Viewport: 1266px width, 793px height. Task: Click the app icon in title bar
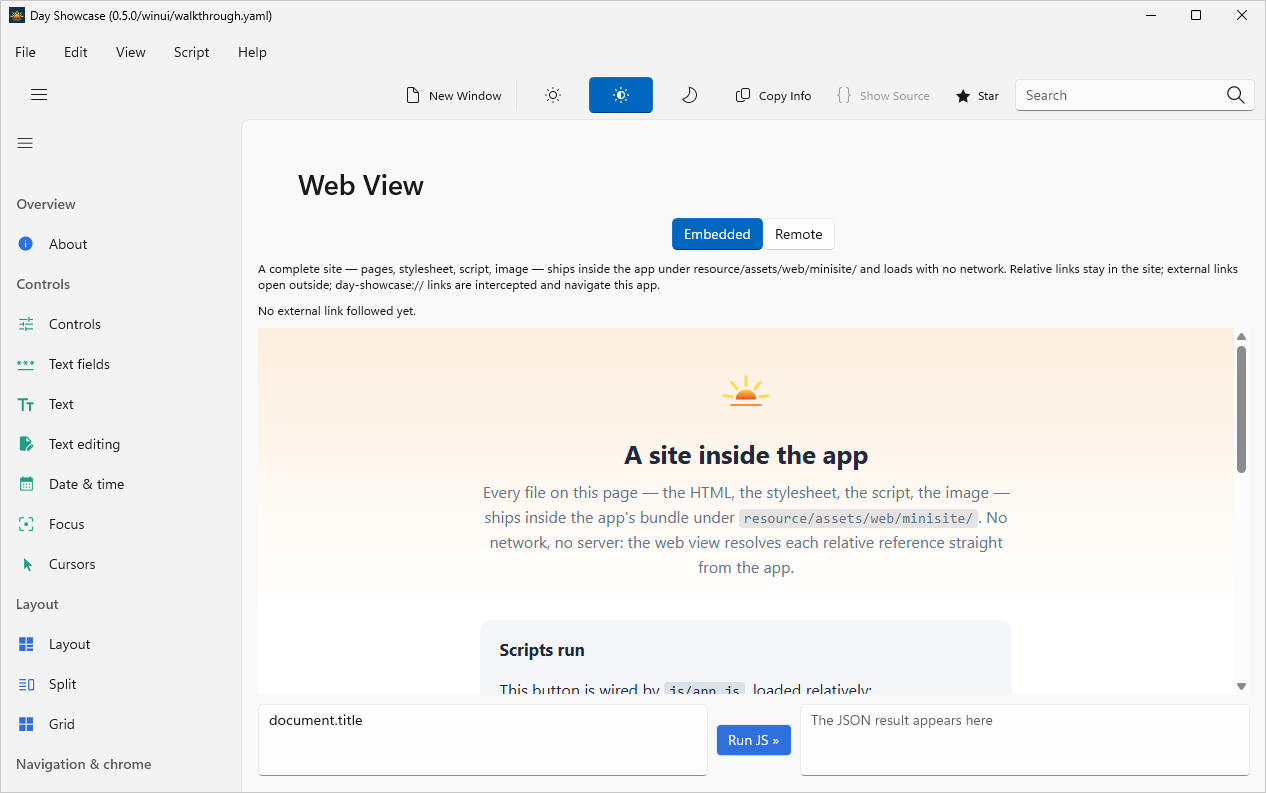[16, 15]
